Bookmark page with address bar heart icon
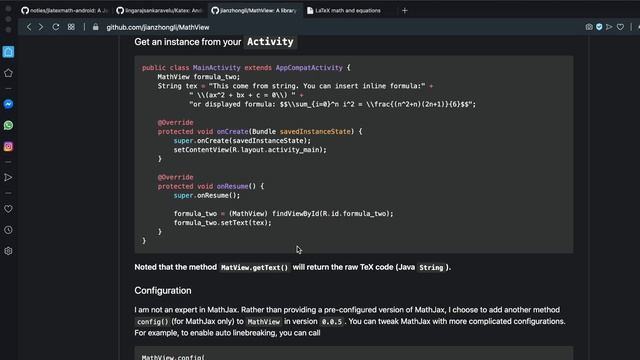The height and width of the screenshot is (360, 640). (620, 27)
